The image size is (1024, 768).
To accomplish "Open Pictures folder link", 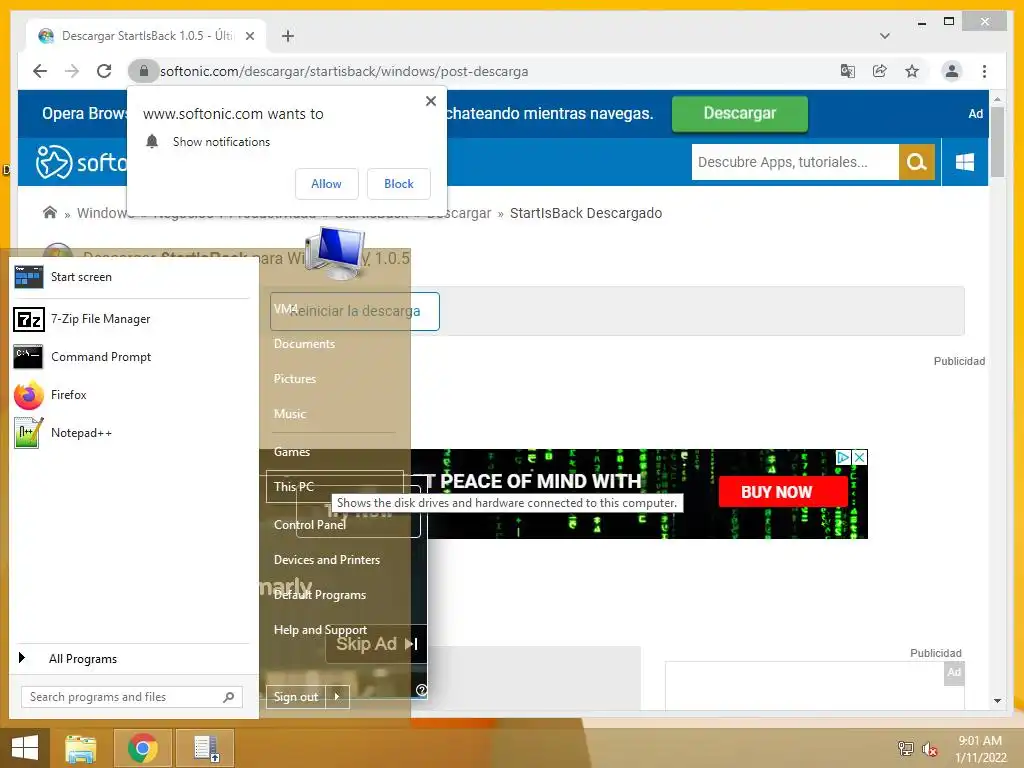I will (x=295, y=379).
